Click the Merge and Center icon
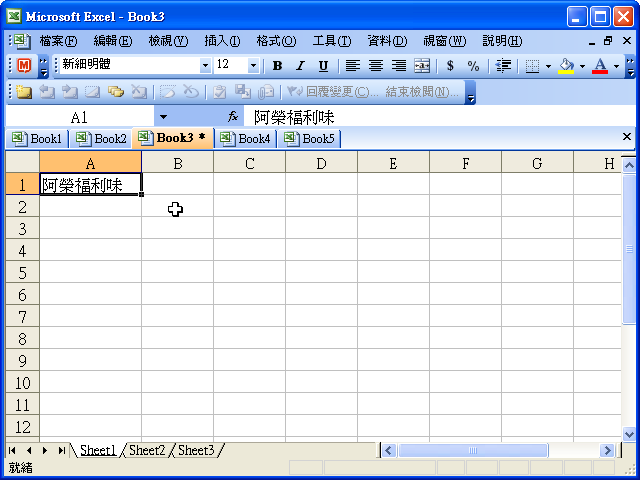Image resolution: width=640 pixels, height=480 pixels. tap(422, 66)
